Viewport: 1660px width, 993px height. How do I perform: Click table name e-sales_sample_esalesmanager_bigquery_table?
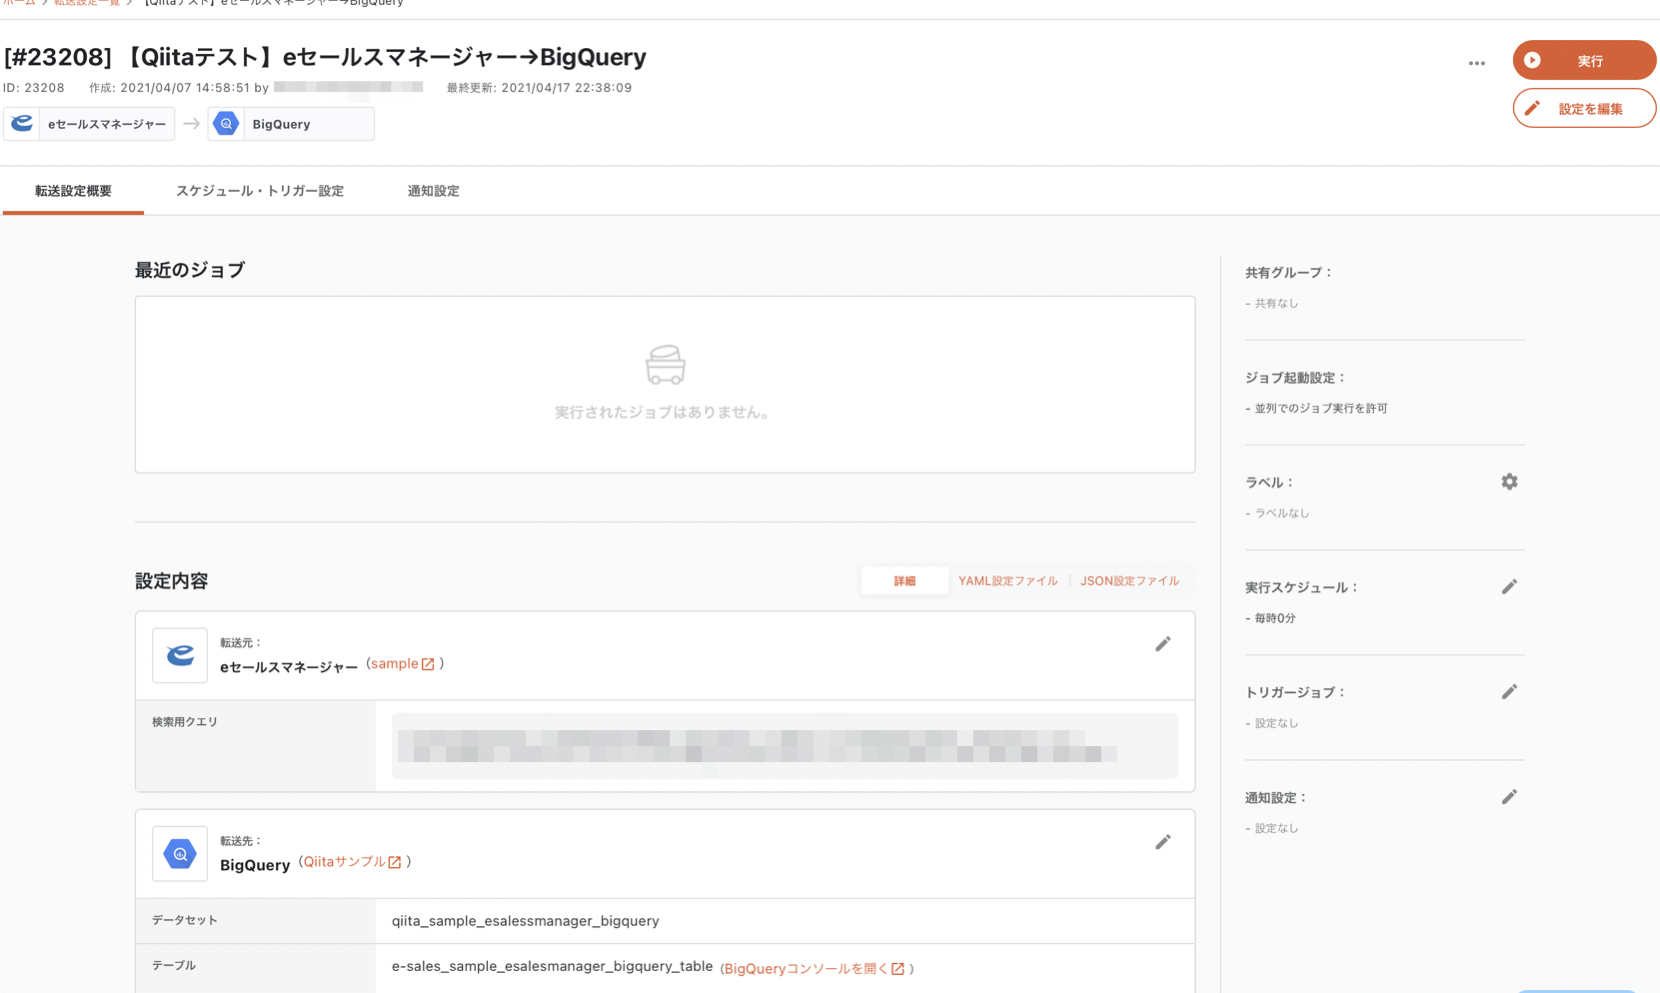(552, 967)
